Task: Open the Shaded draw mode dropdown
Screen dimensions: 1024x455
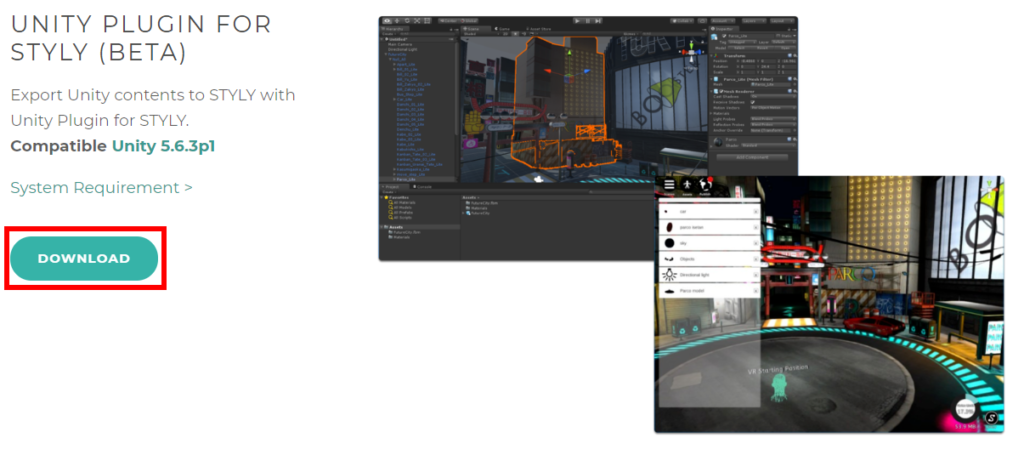Action: (x=482, y=33)
